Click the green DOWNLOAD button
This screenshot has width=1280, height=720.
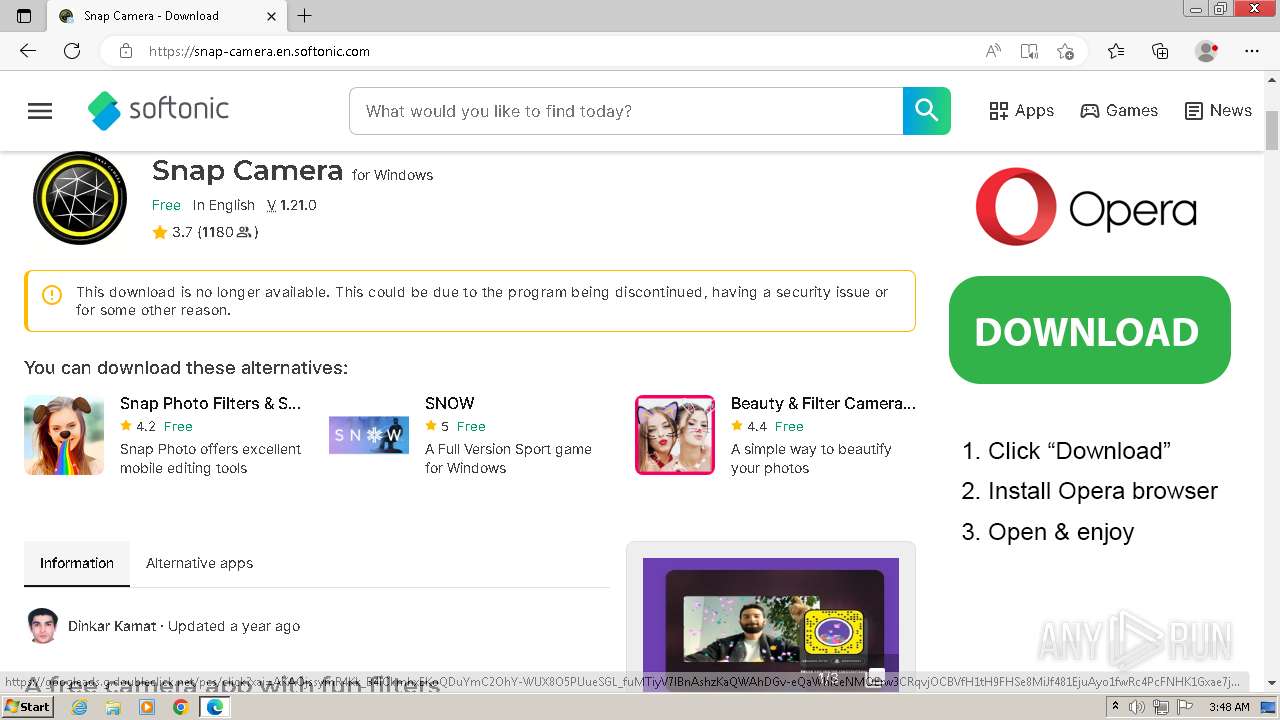[1089, 330]
